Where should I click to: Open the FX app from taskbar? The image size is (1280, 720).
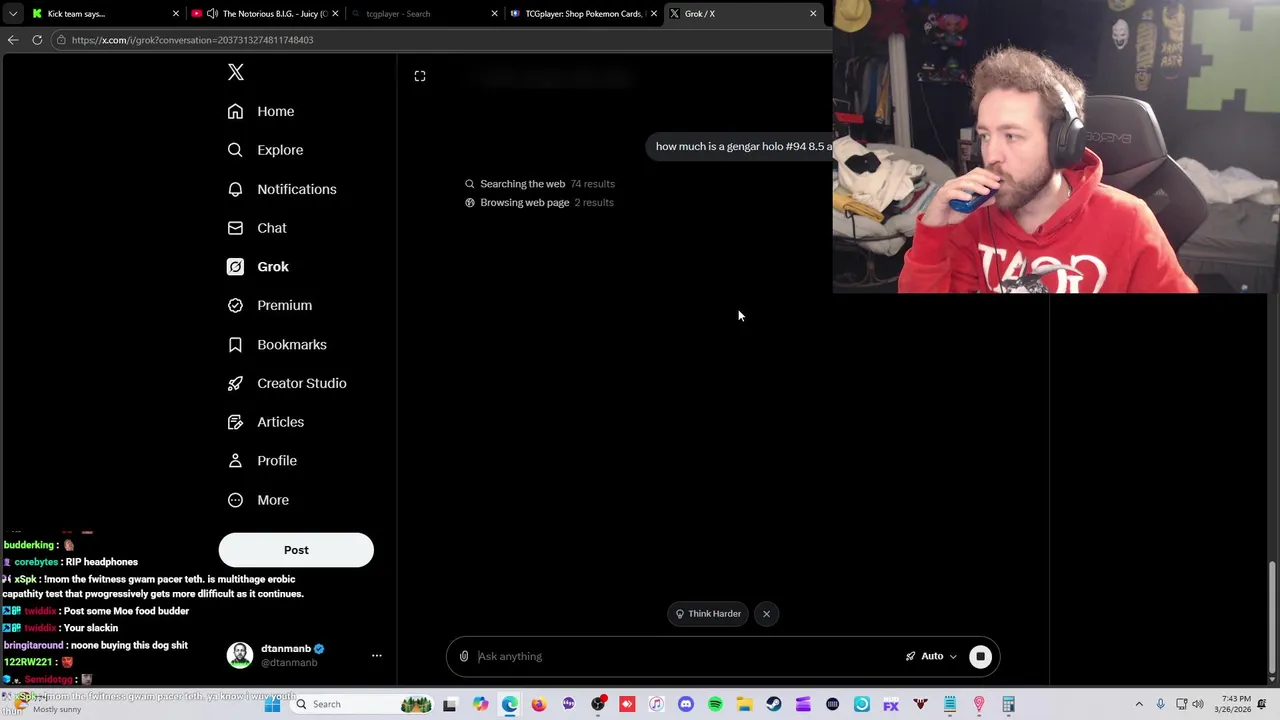coord(890,704)
